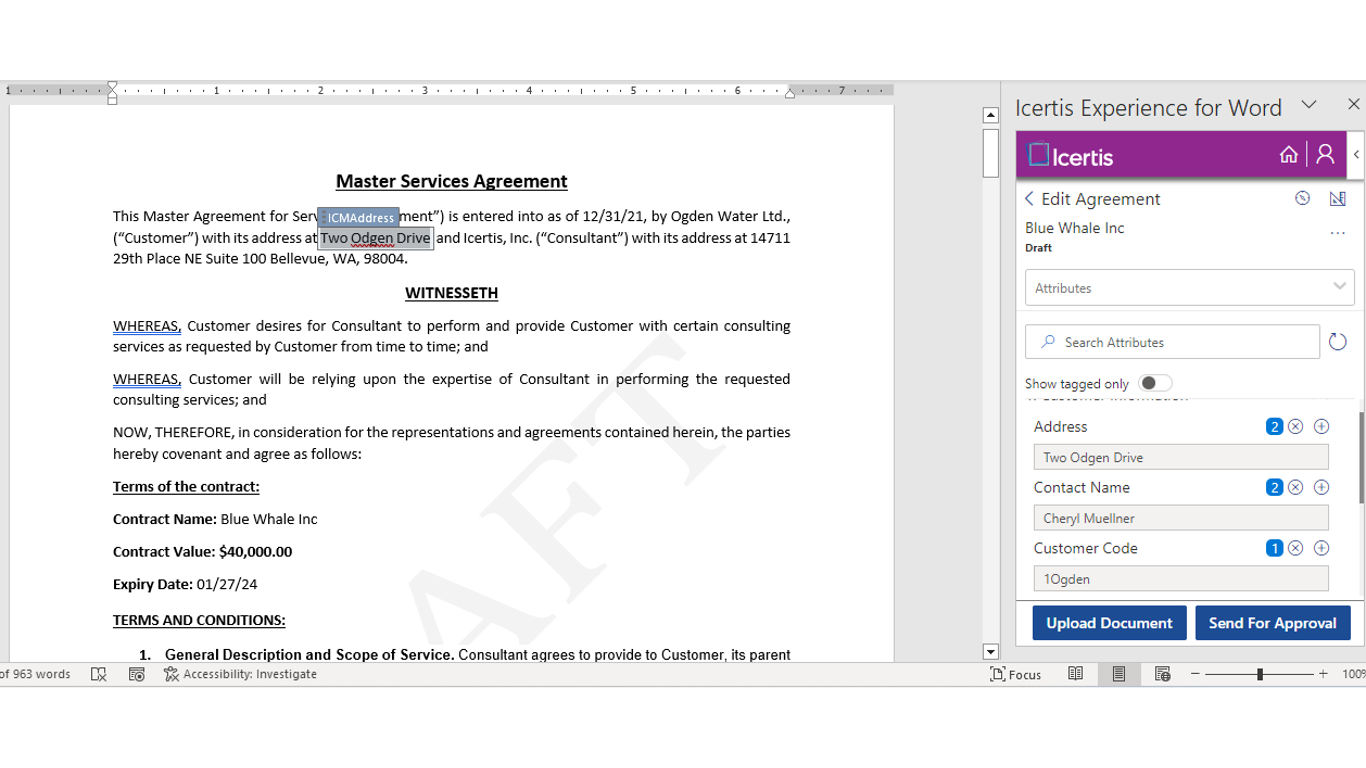1366x768 pixels.
Task: Open the three-dot menu for Blue Whale Inc
Action: tap(1337, 234)
